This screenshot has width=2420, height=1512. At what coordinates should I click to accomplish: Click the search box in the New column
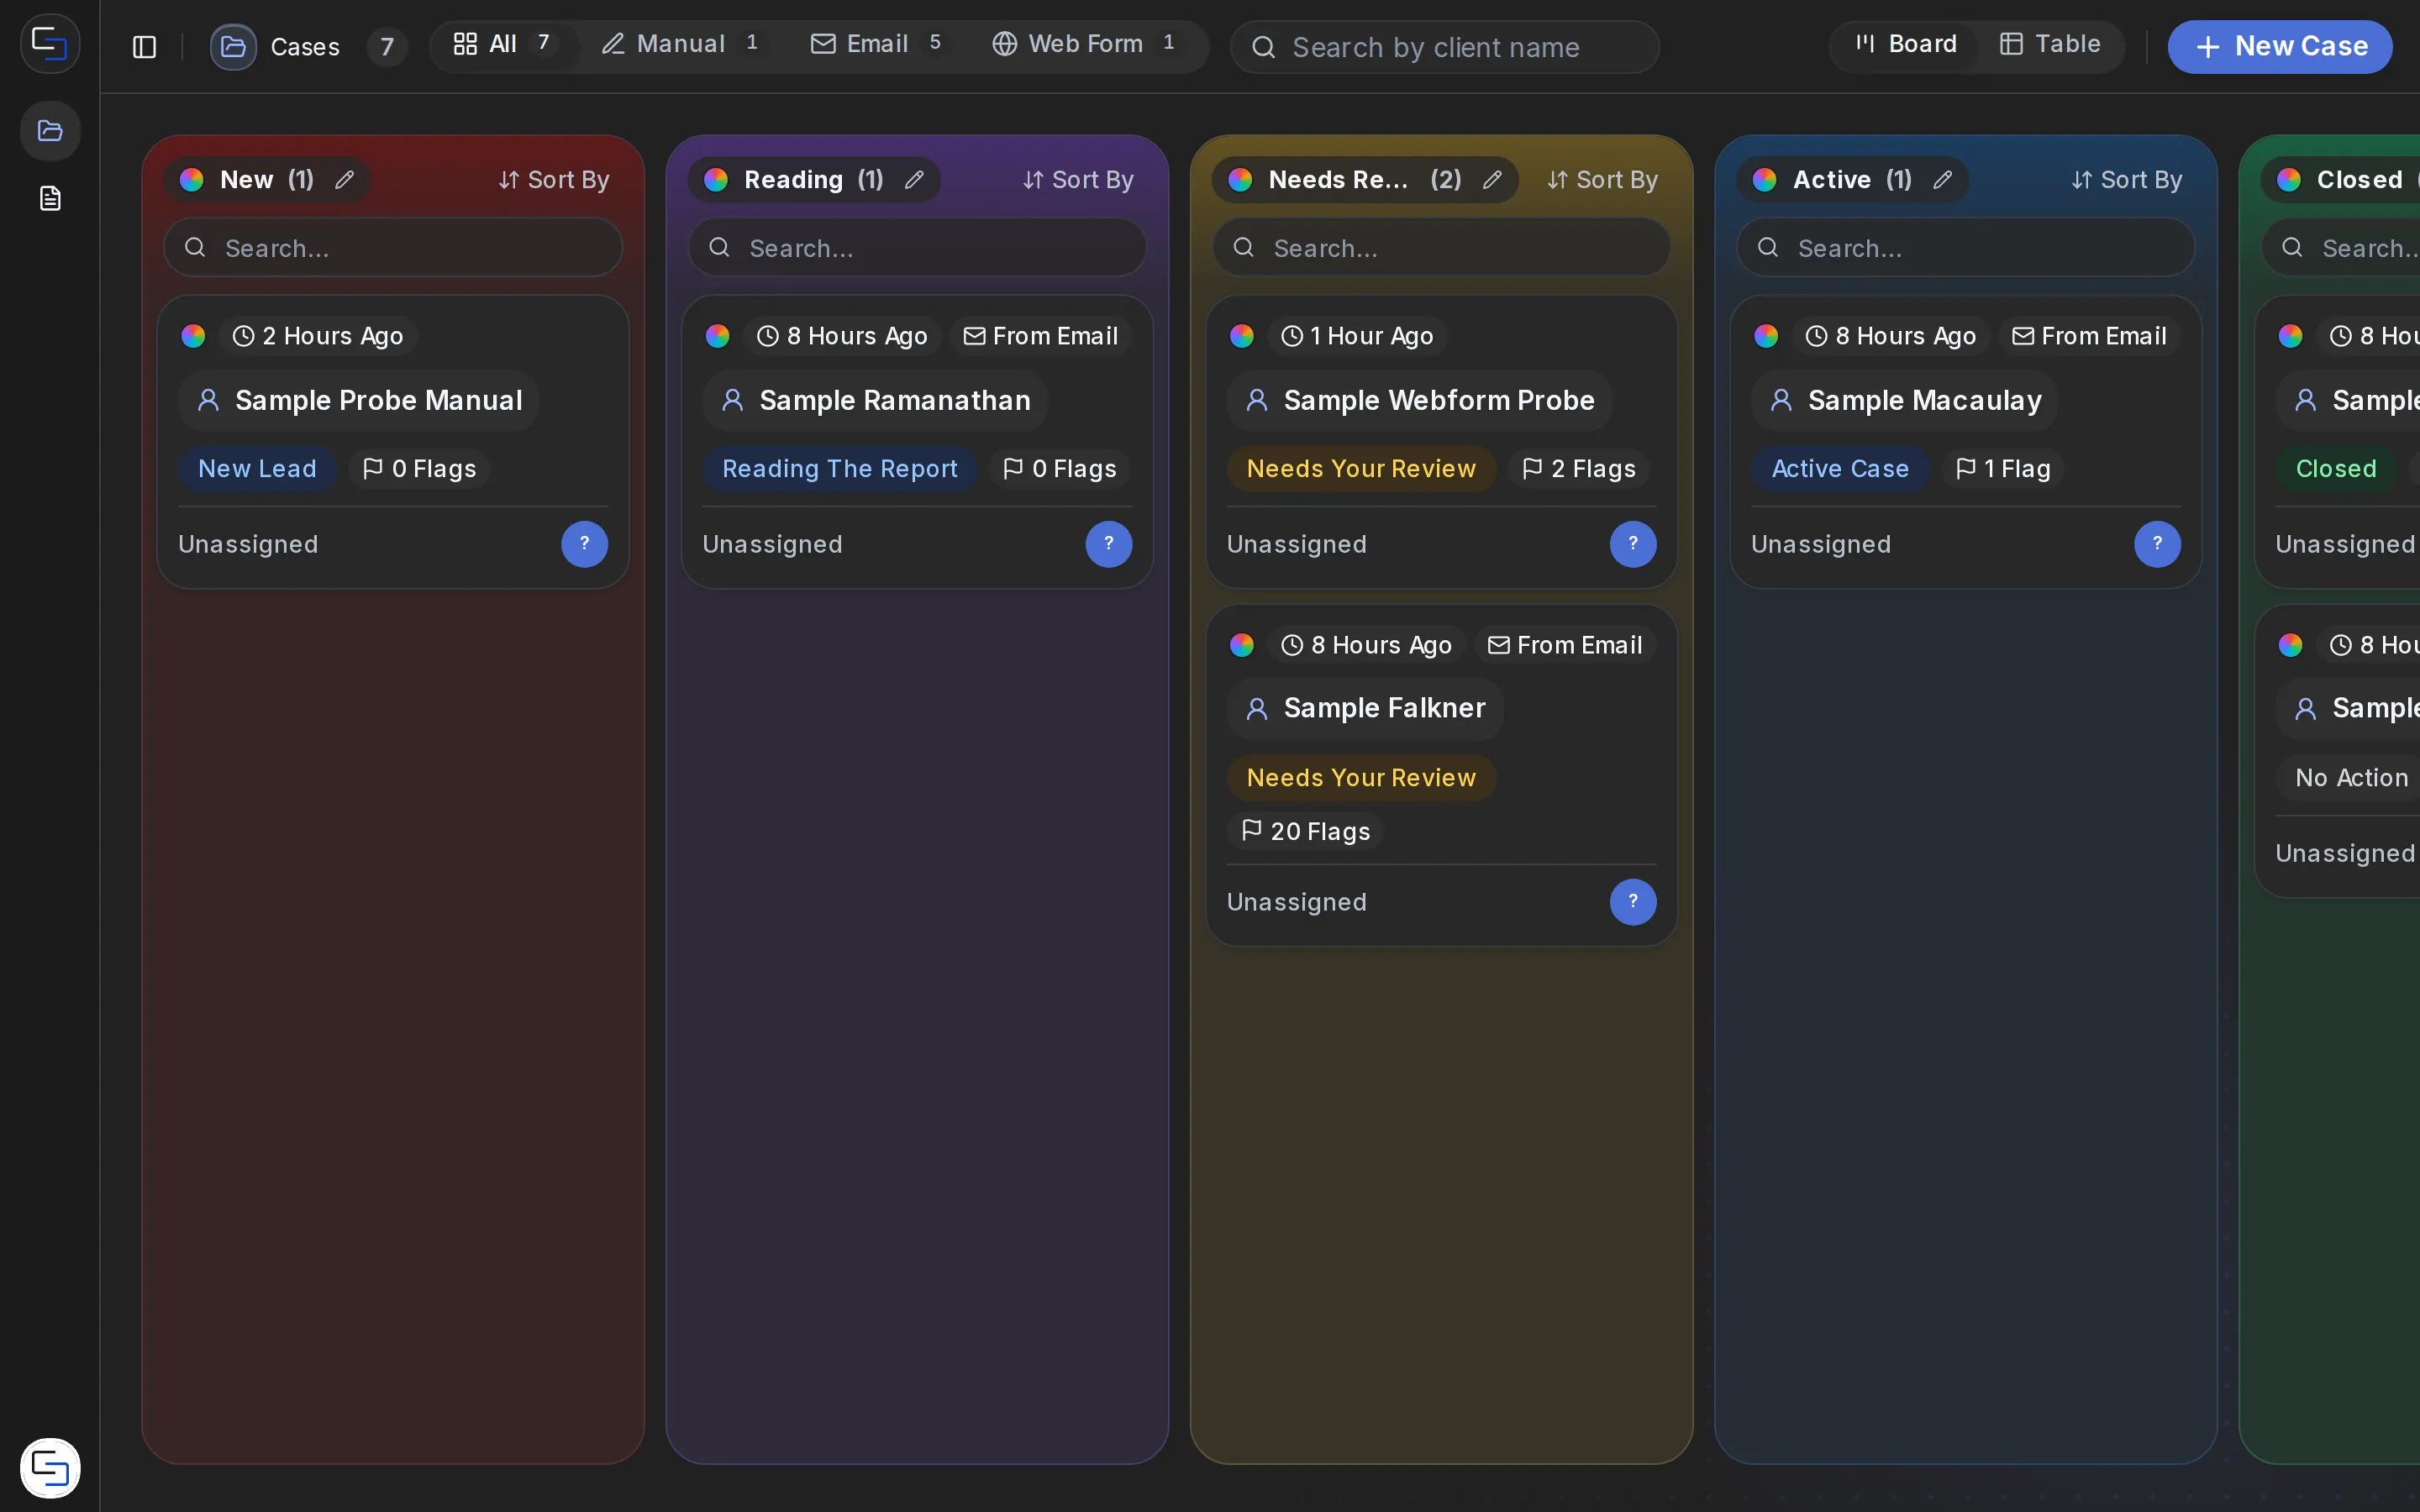click(393, 247)
